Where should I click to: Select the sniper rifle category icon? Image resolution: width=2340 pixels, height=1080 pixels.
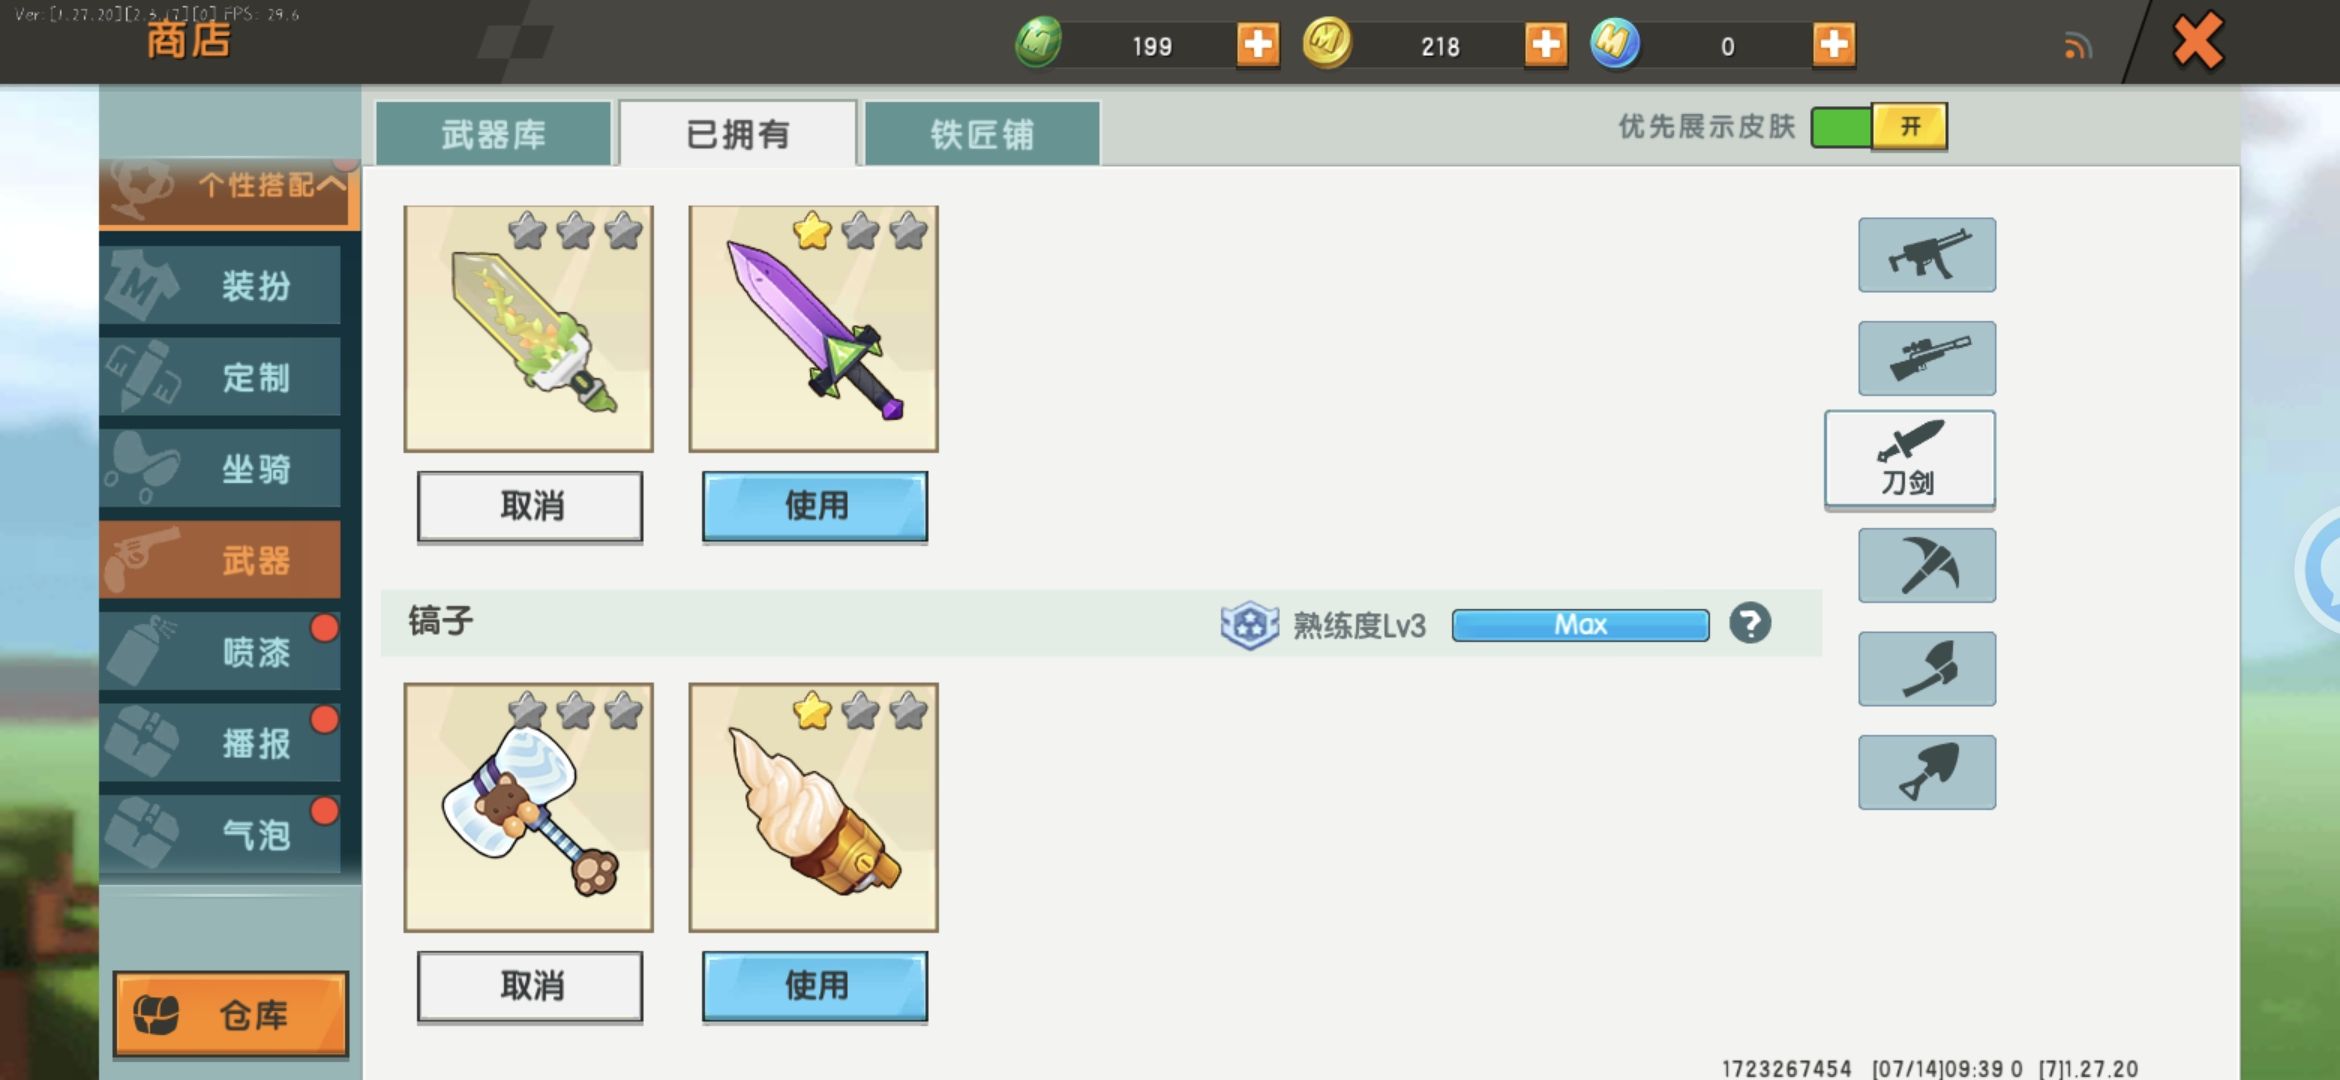click(1927, 358)
